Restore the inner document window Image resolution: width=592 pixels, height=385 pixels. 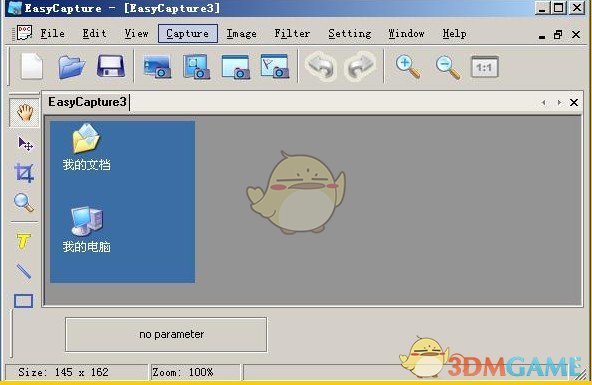click(x=558, y=35)
